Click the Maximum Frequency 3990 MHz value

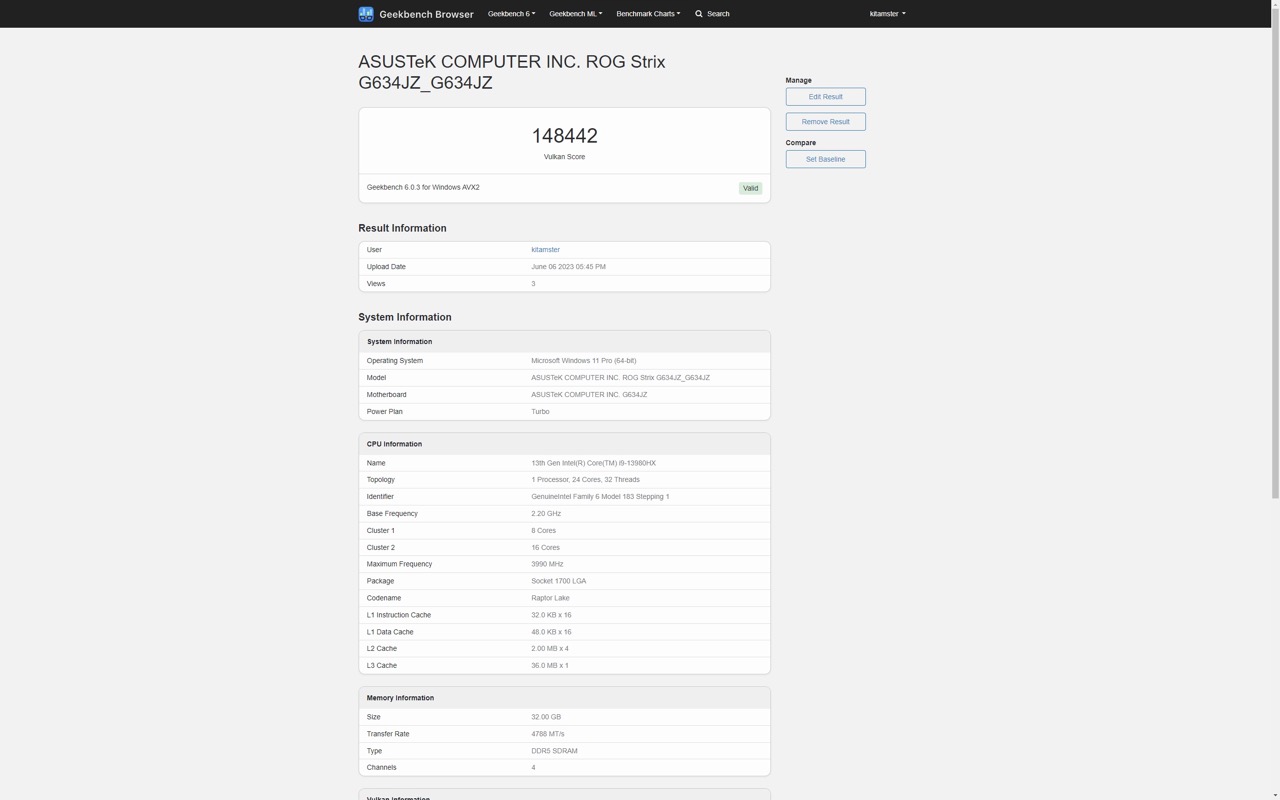547,564
